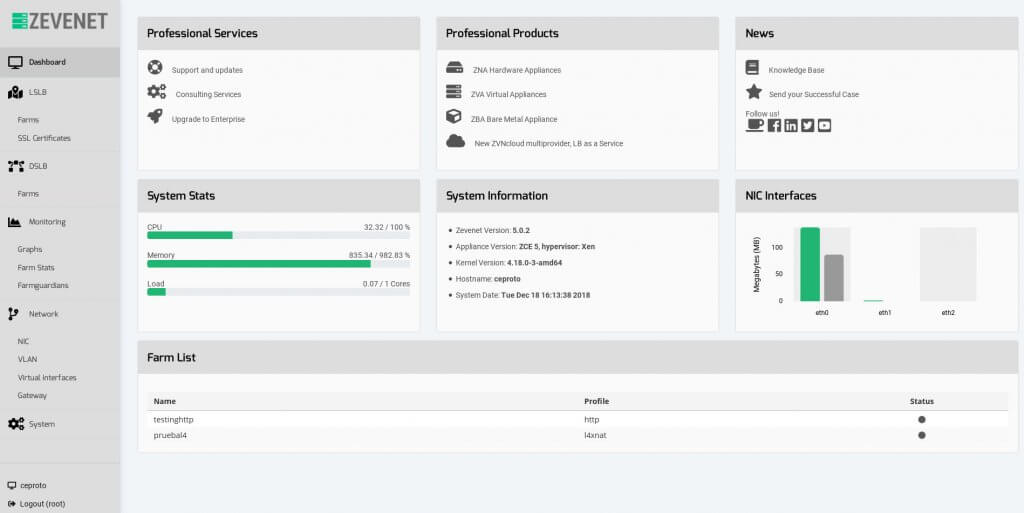Screen dimensions: 1024x513
Task: Click the cloud ZVNcloud icon
Action: (x=455, y=142)
